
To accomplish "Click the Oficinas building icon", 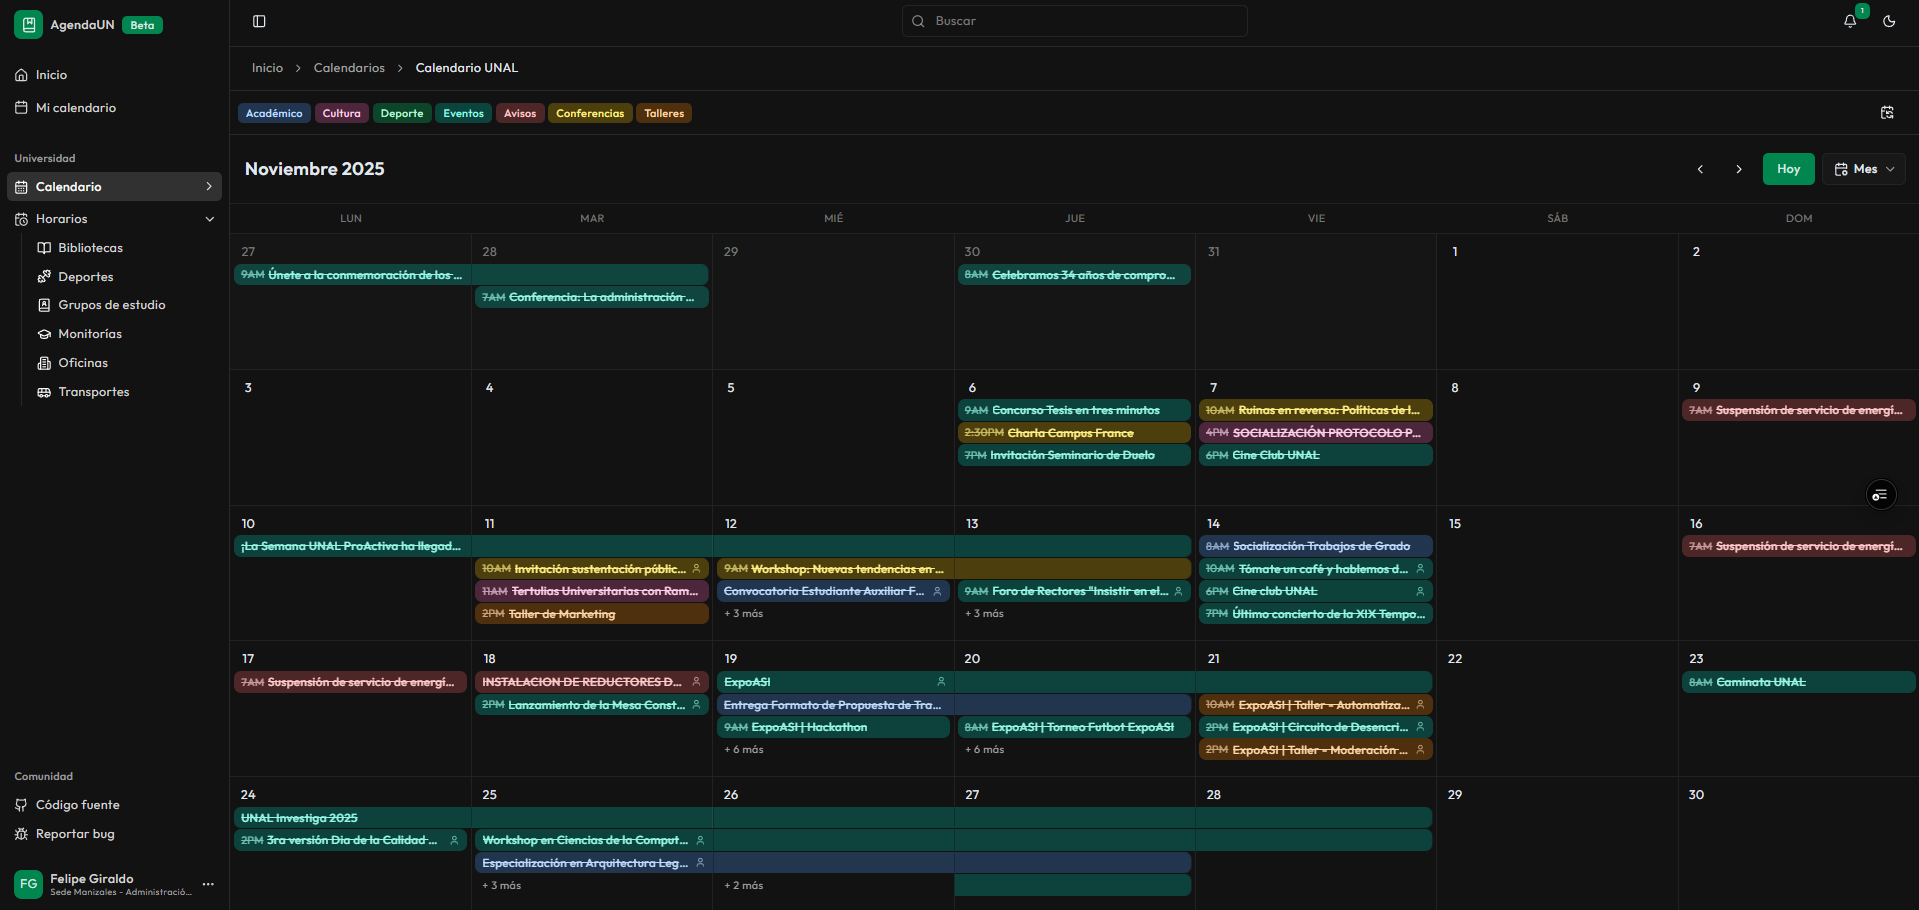I will (x=44, y=363).
